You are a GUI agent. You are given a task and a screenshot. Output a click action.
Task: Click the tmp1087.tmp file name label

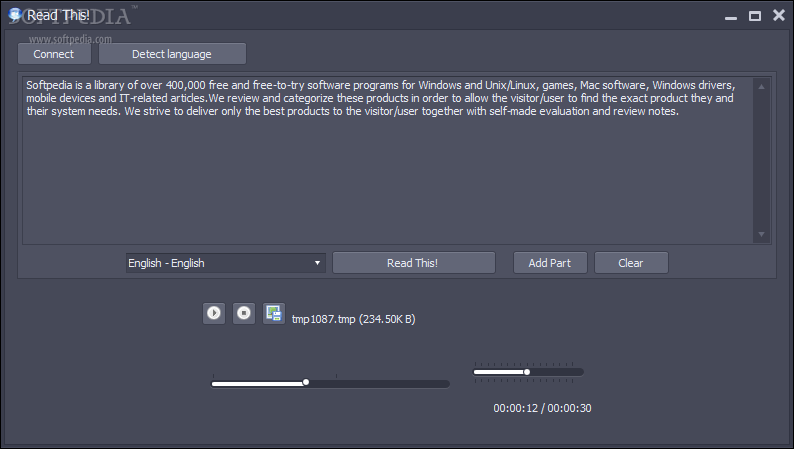click(353, 319)
